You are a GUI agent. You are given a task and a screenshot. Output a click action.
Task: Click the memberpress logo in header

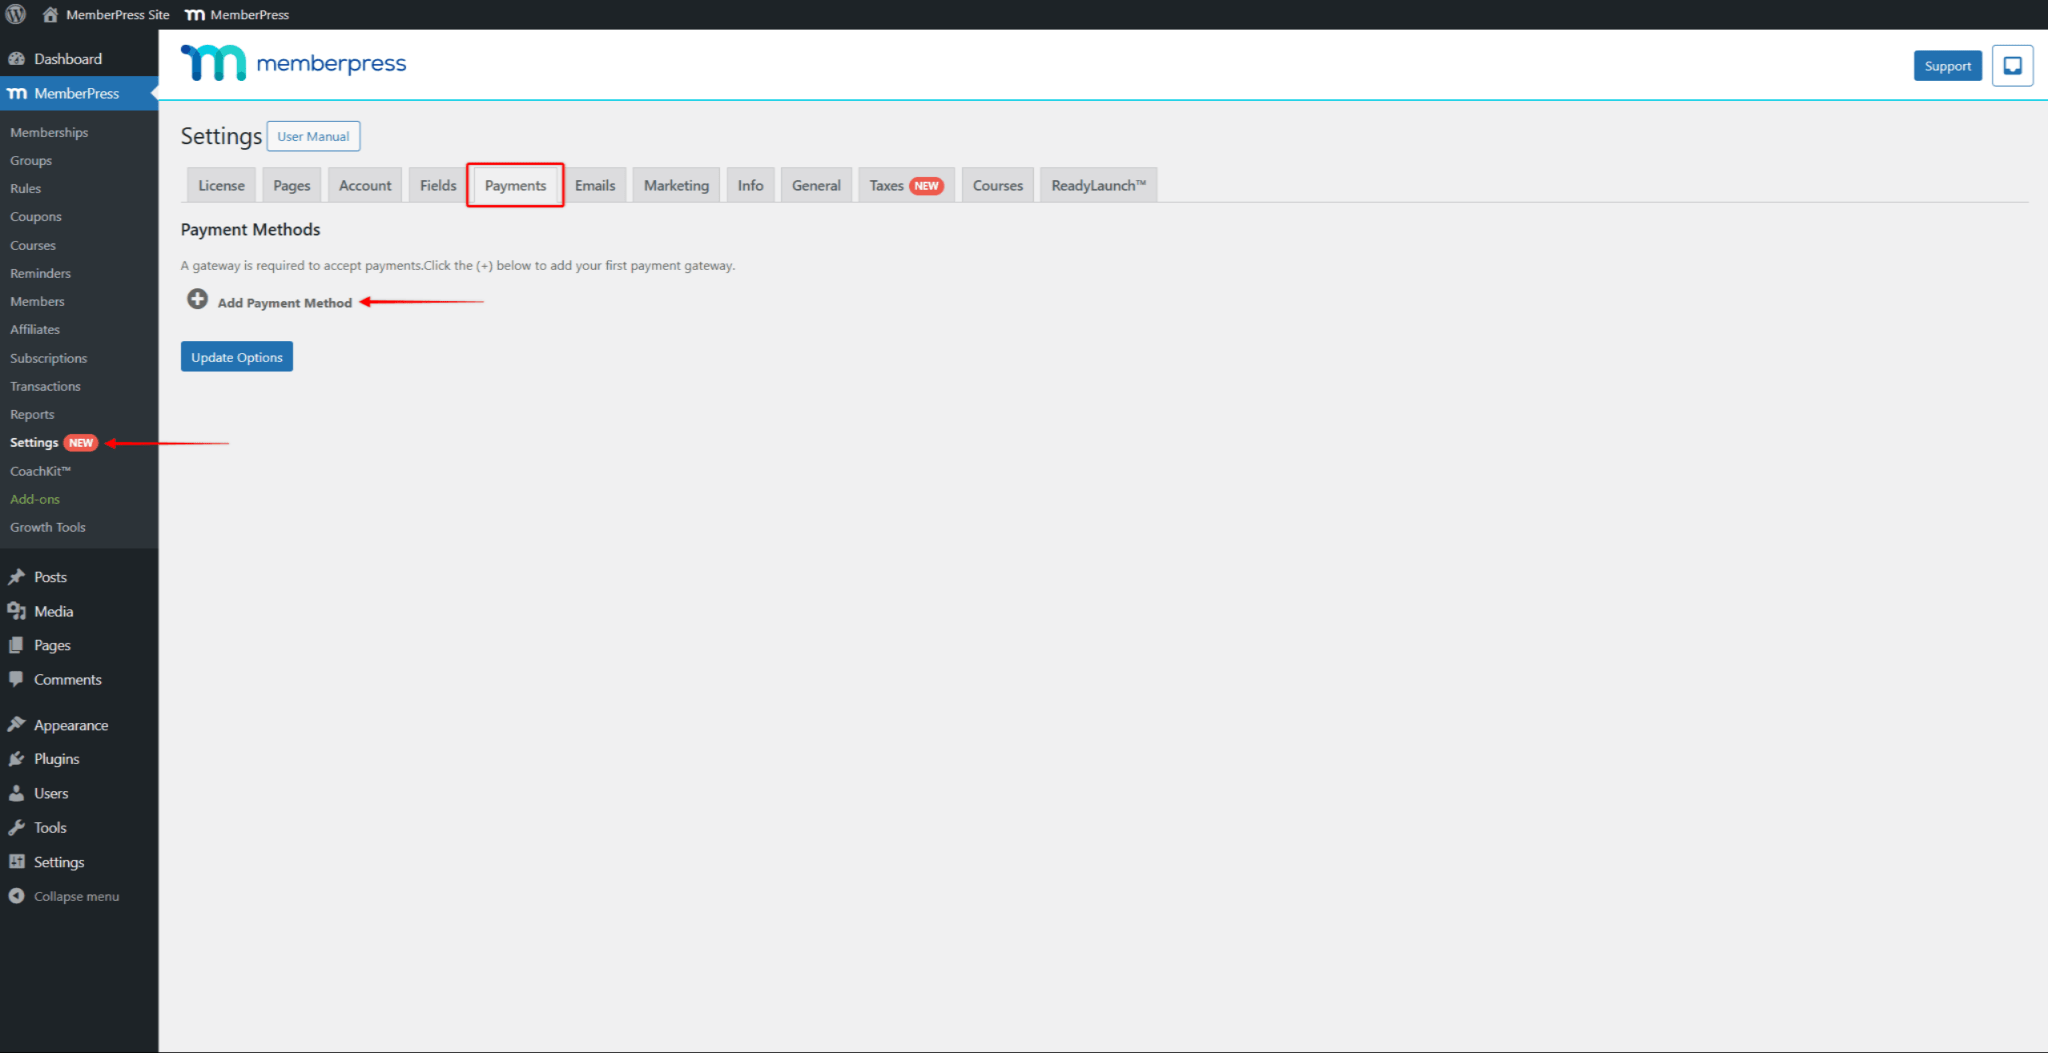293,63
